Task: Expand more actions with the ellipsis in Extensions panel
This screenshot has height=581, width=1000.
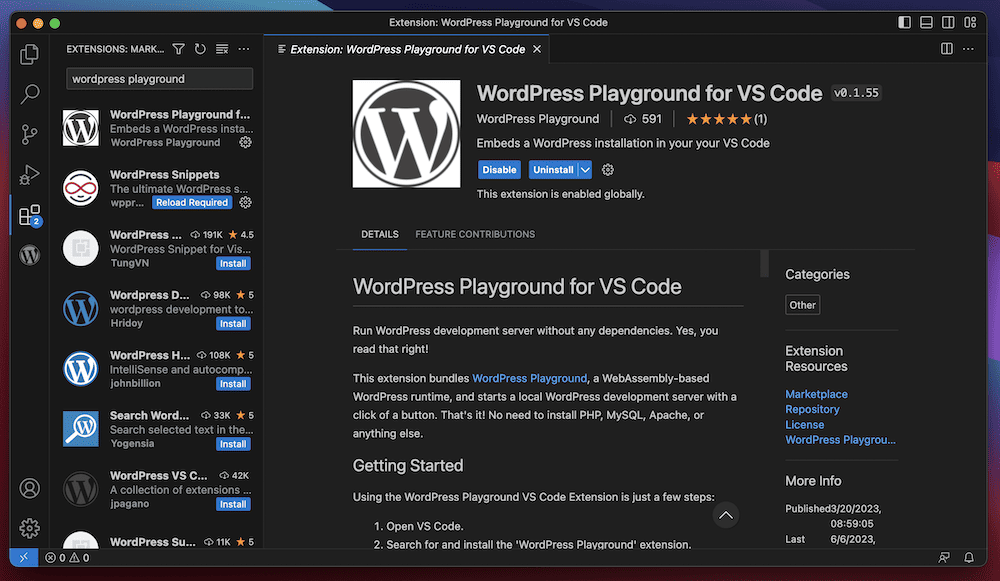Action: [243, 48]
